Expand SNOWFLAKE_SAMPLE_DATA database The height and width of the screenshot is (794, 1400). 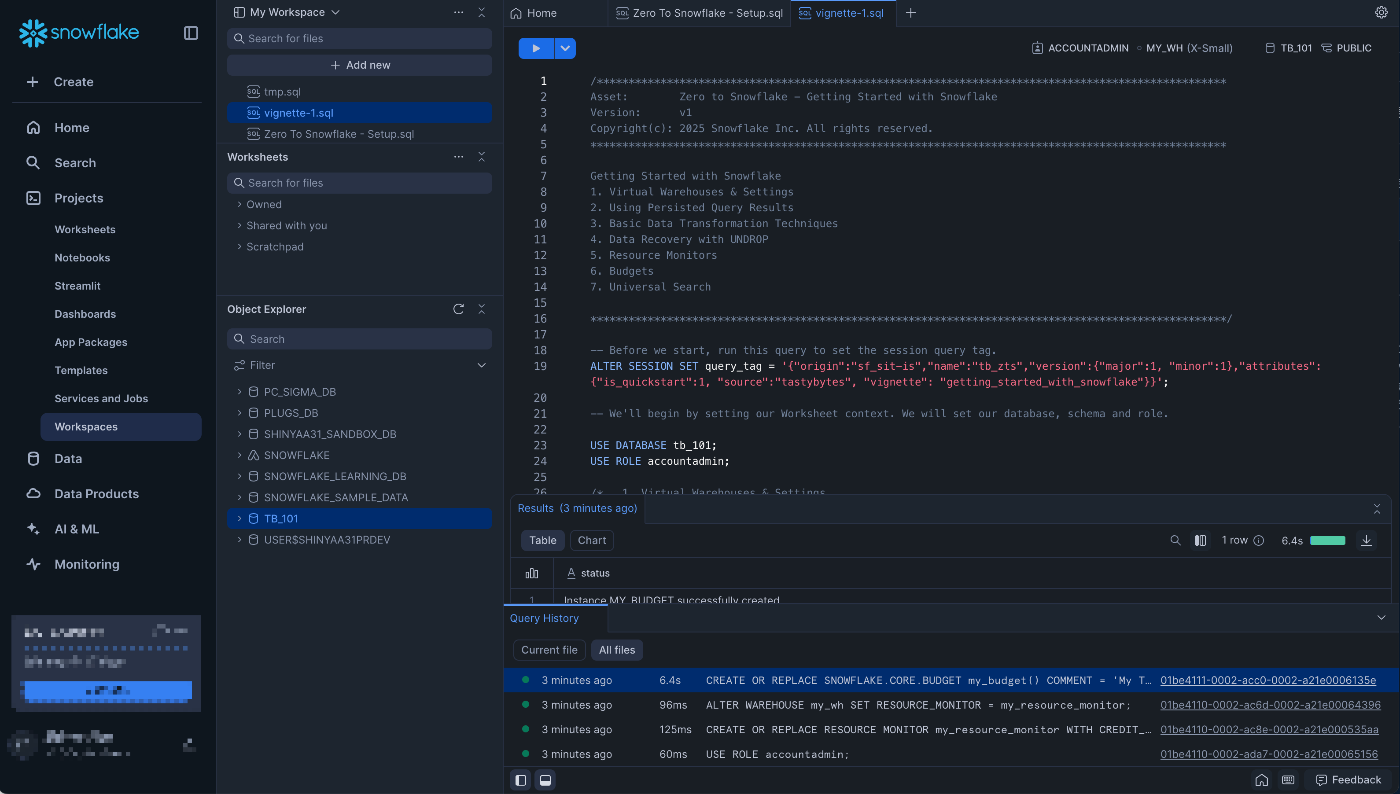click(x=239, y=497)
